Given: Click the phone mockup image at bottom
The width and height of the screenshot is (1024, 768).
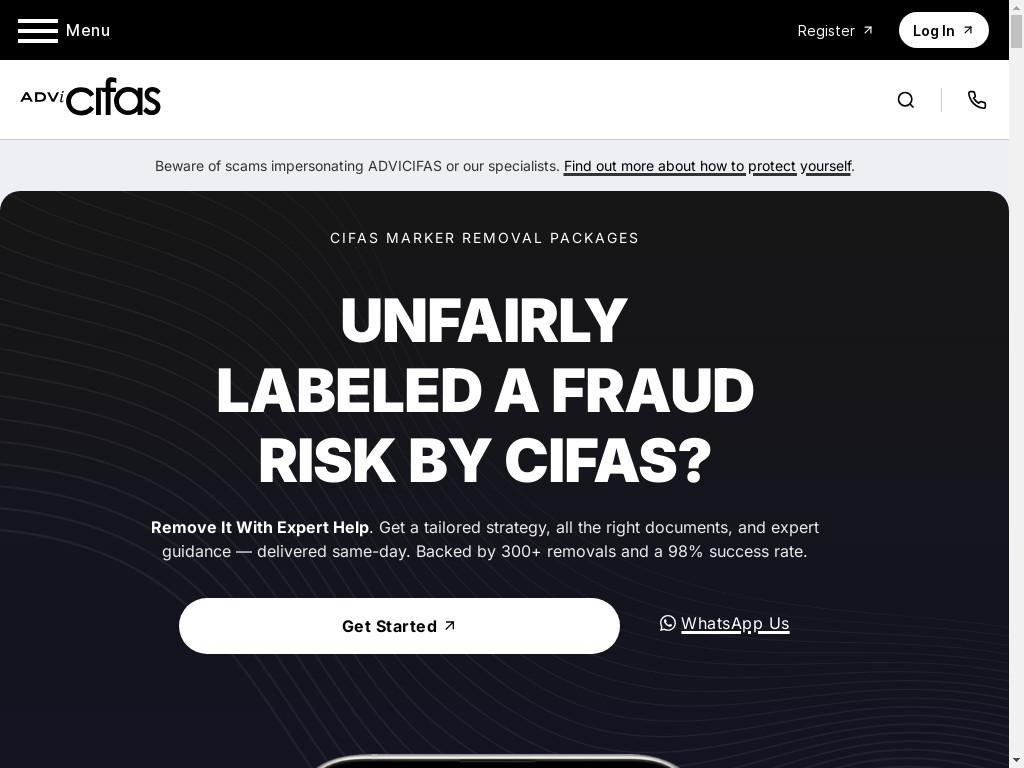Looking at the screenshot, I should pyautogui.click(x=497, y=760).
